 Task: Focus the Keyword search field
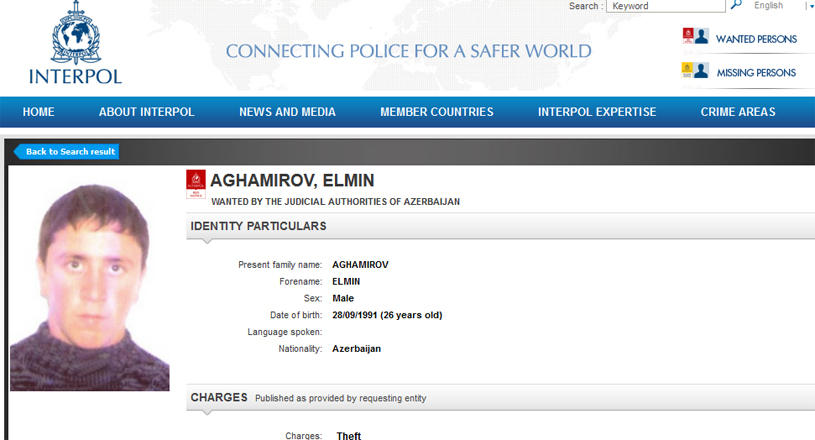(x=666, y=6)
